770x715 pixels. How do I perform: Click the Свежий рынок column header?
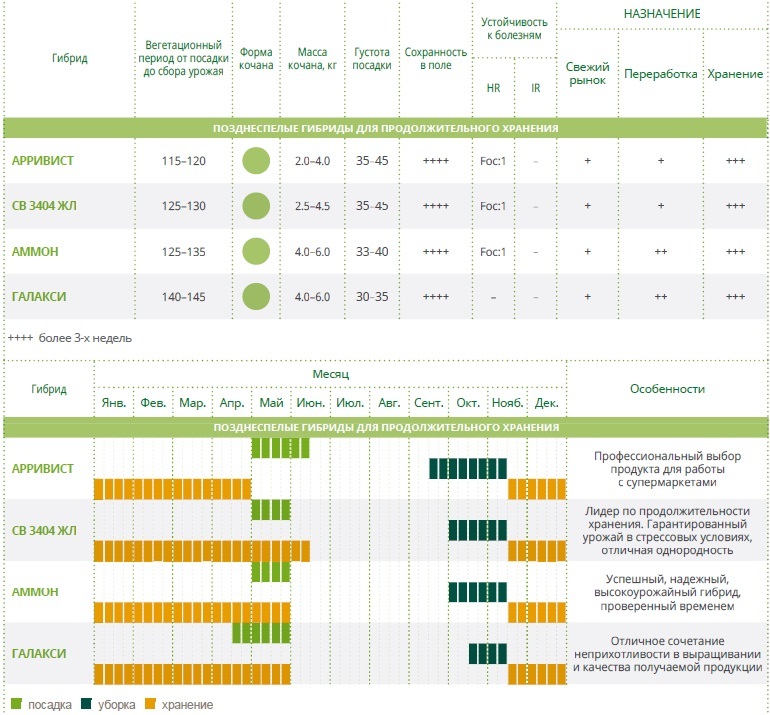[587, 74]
